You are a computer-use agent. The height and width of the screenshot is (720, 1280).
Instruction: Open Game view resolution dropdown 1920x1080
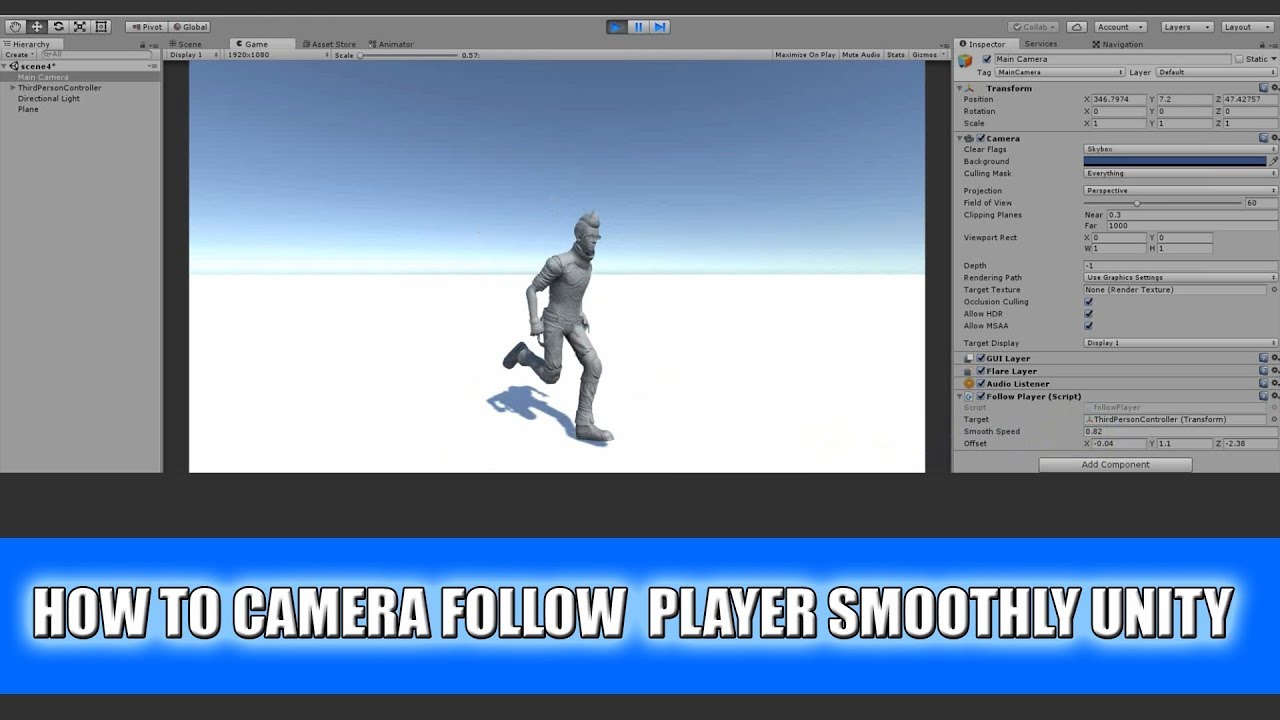276,55
